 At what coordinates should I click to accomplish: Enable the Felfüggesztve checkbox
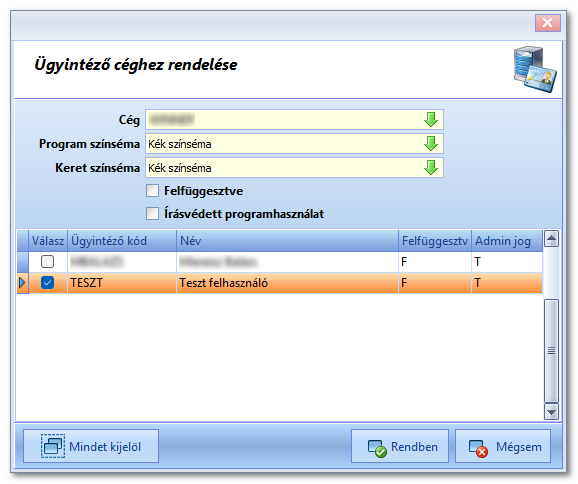(152, 191)
